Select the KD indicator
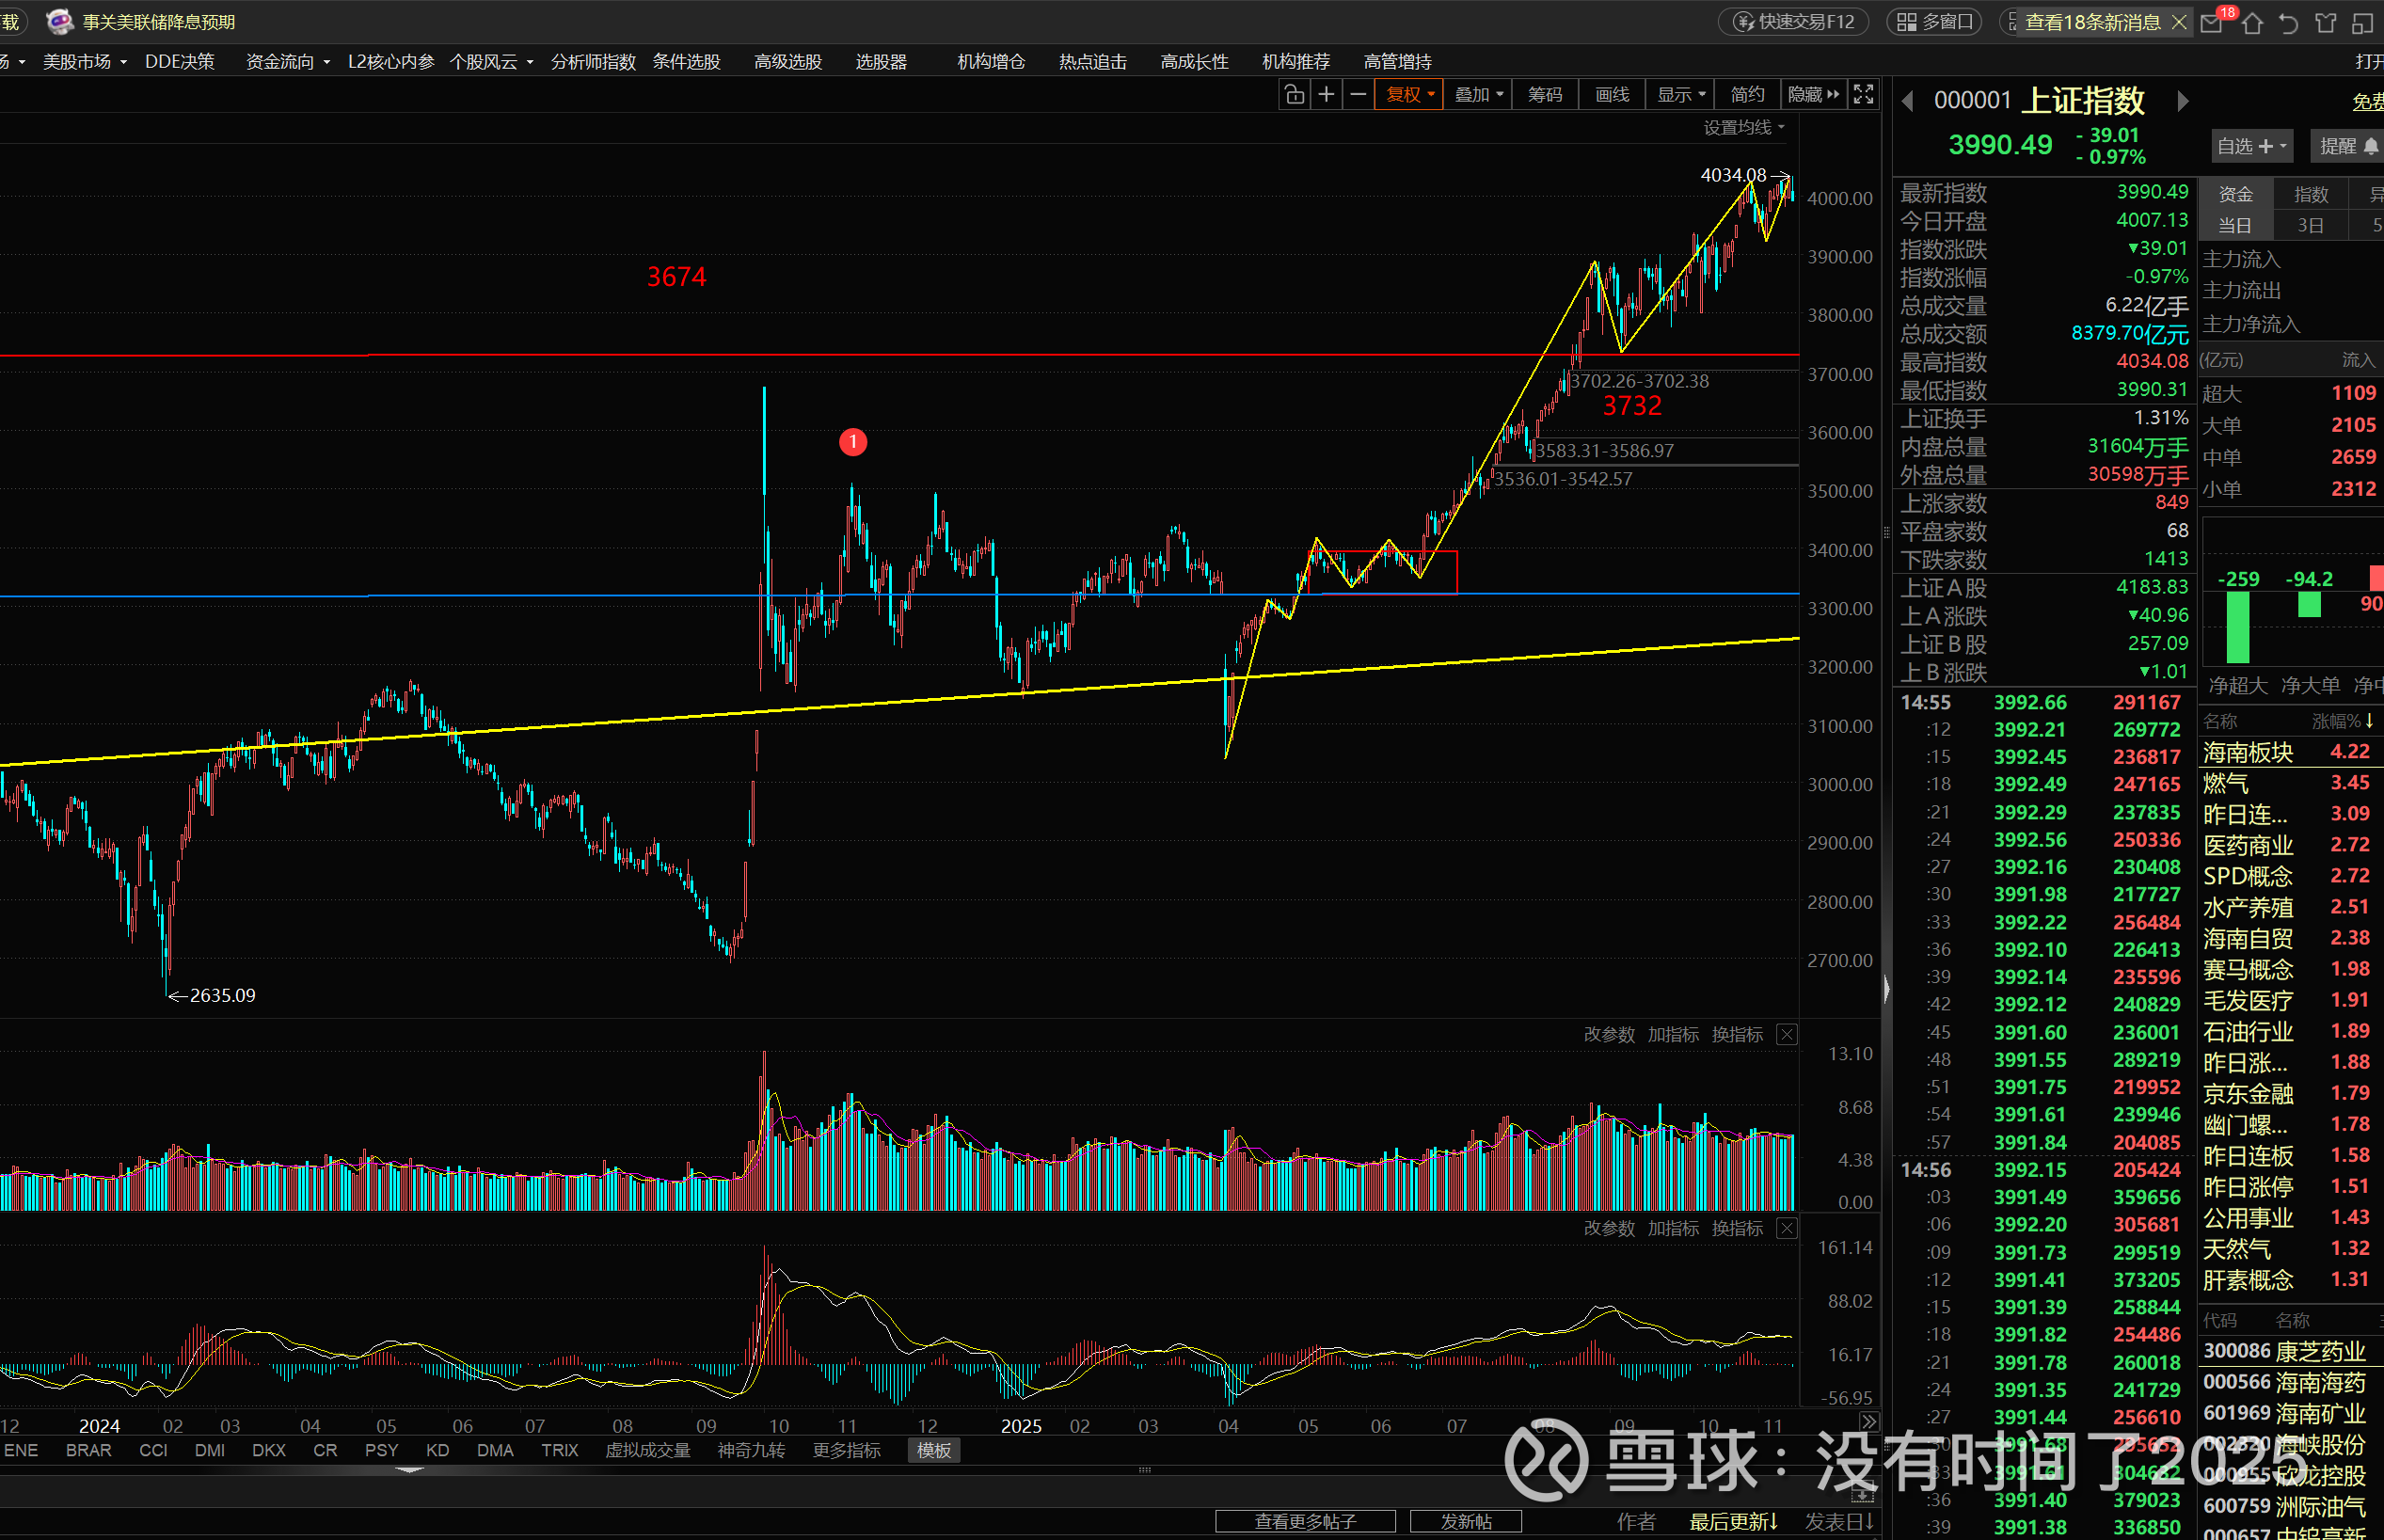The height and width of the screenshot is (1540, 2384). click(x=437, y=1450)
